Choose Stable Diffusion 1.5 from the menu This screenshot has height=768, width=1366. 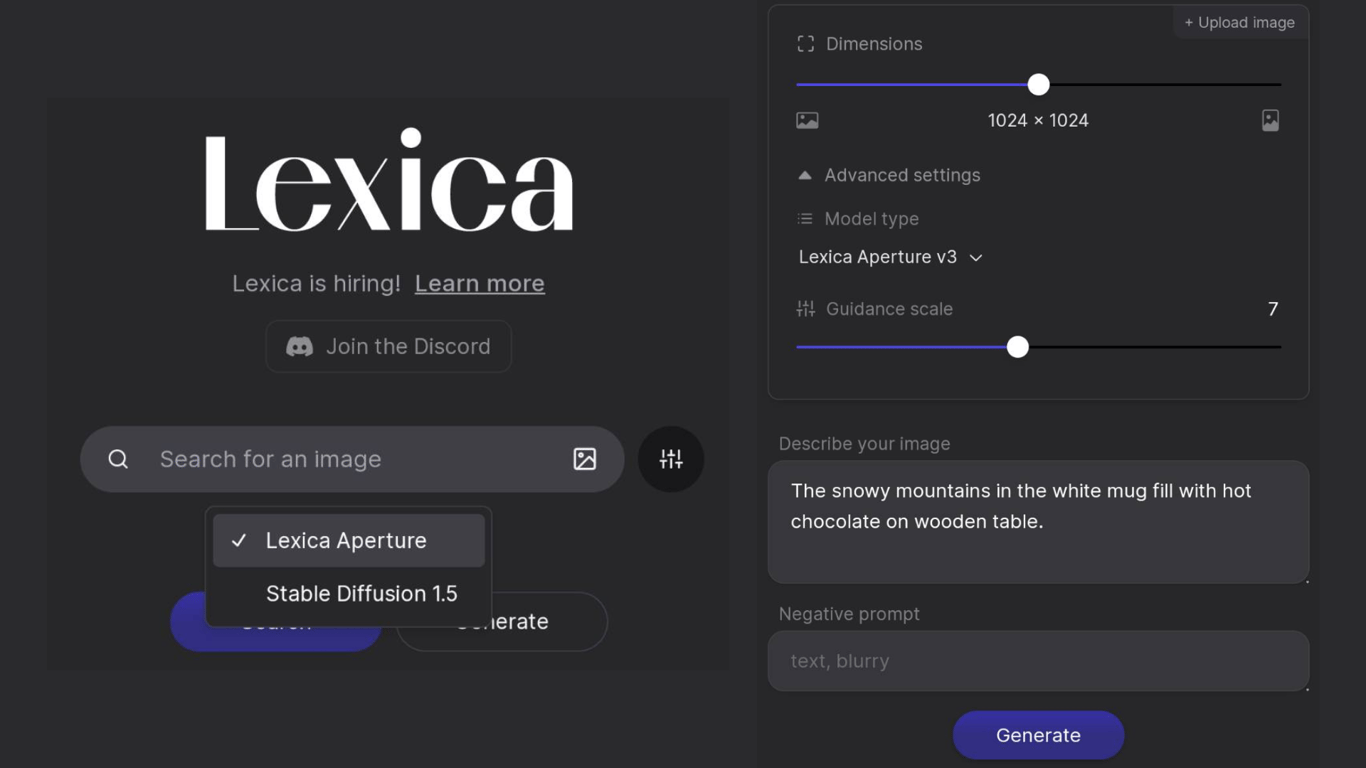[x=349, y=593]
